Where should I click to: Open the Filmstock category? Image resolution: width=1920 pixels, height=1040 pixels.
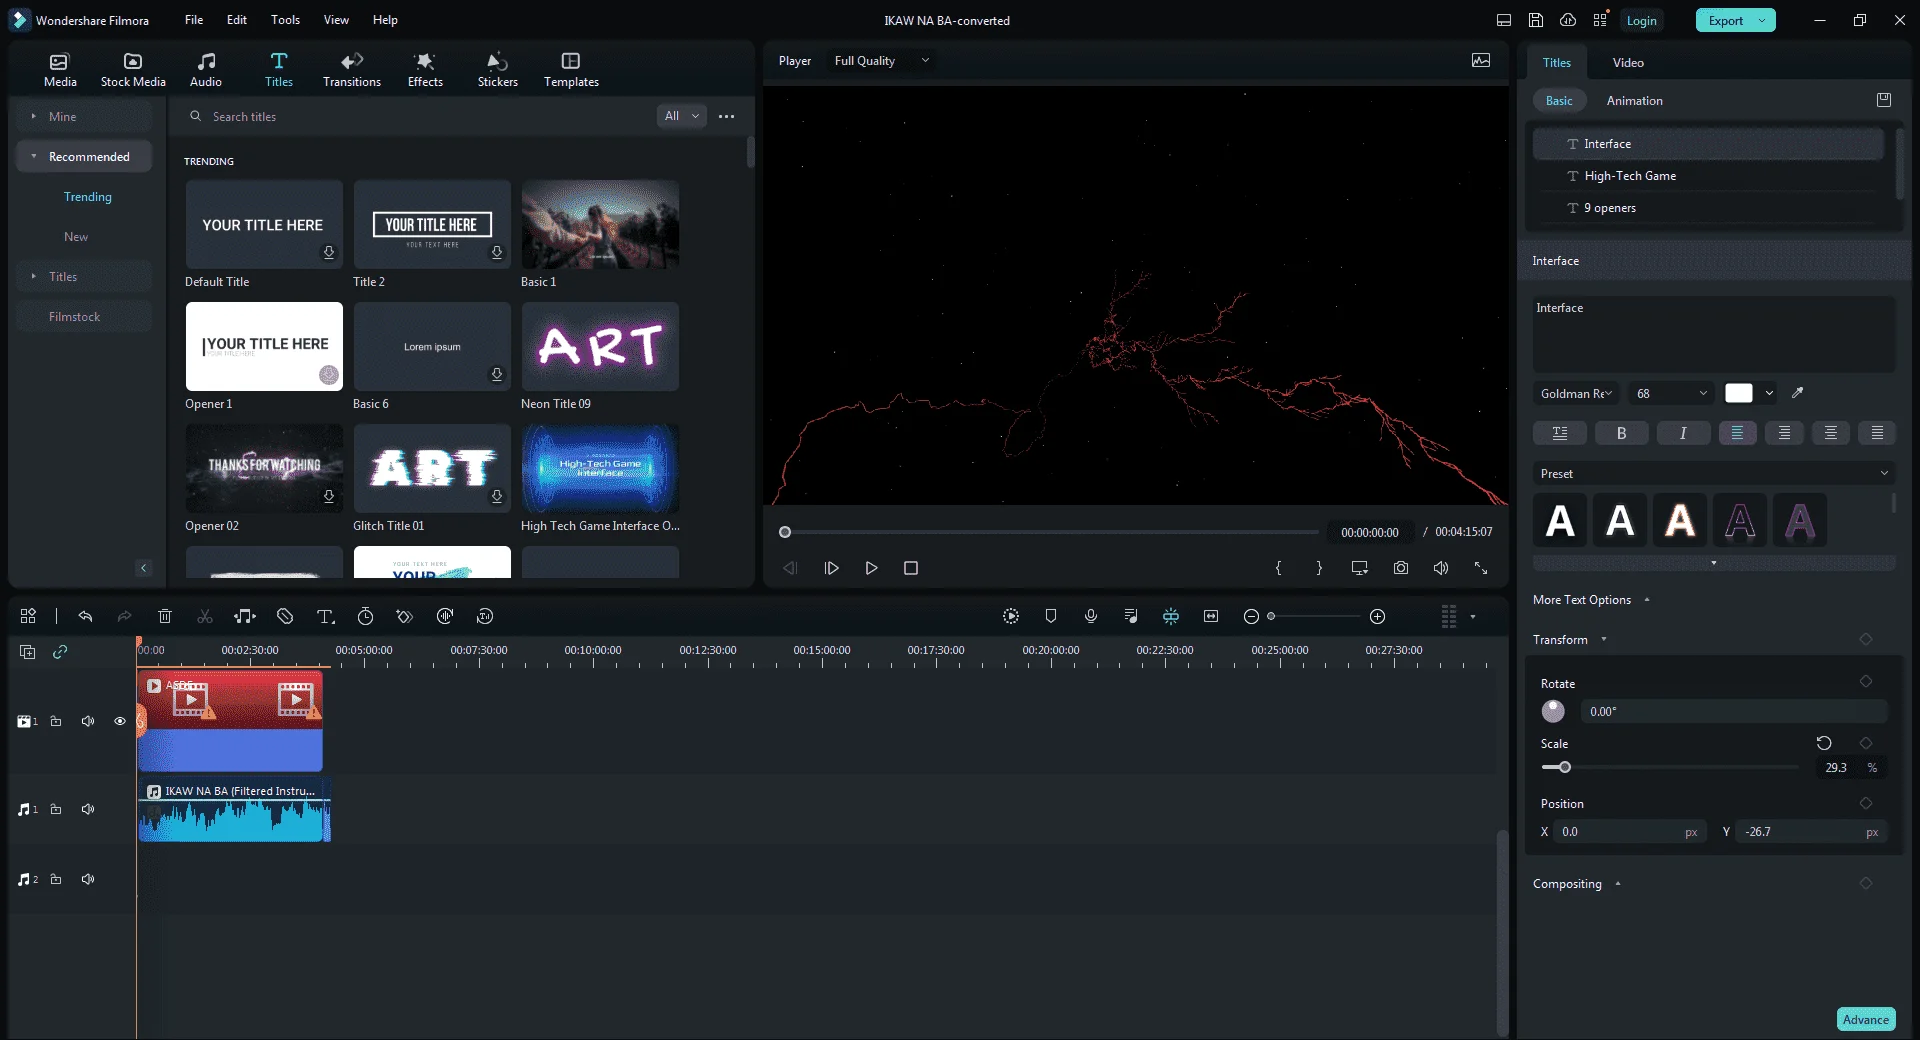[84, 316]
